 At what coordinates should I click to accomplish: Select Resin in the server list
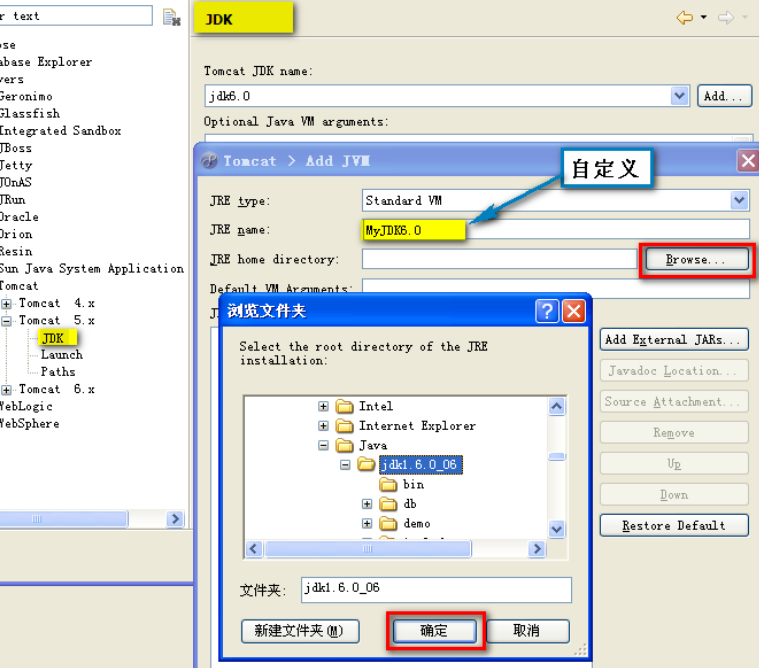[16, 252]
